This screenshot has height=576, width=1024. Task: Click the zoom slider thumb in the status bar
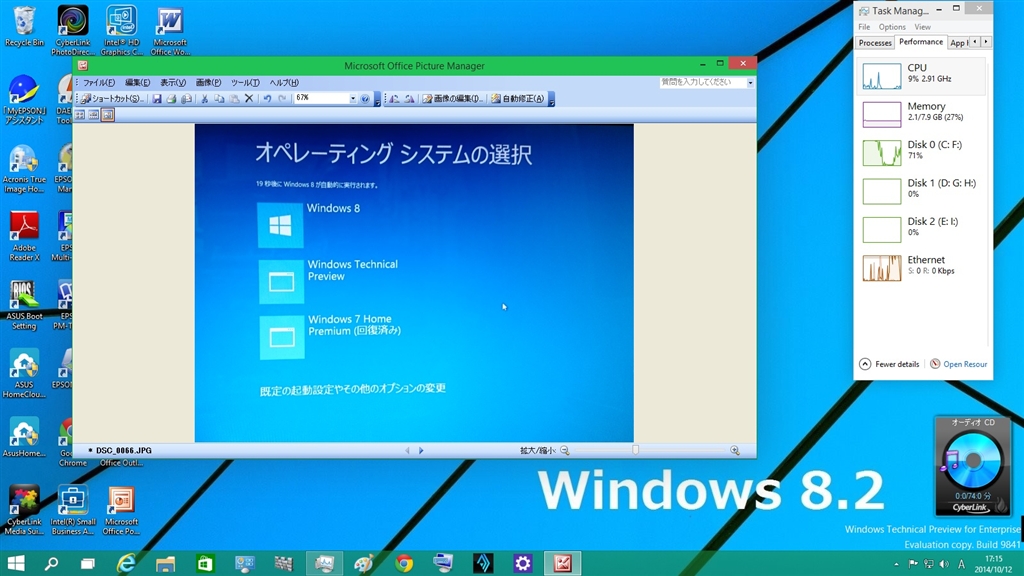coord(635,450)
